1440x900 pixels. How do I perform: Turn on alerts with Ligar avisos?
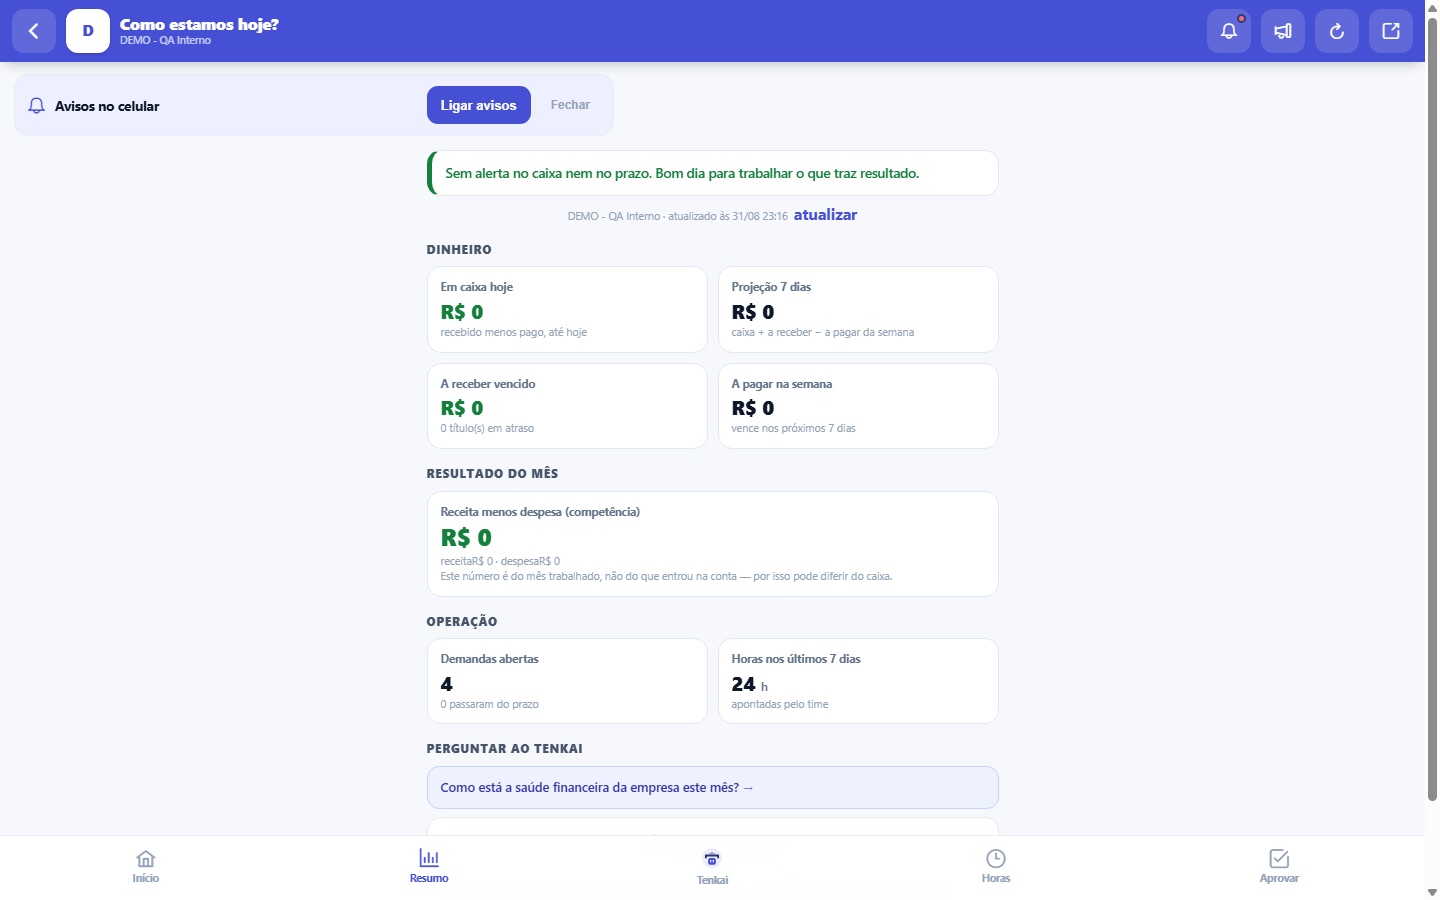[479, 105]
